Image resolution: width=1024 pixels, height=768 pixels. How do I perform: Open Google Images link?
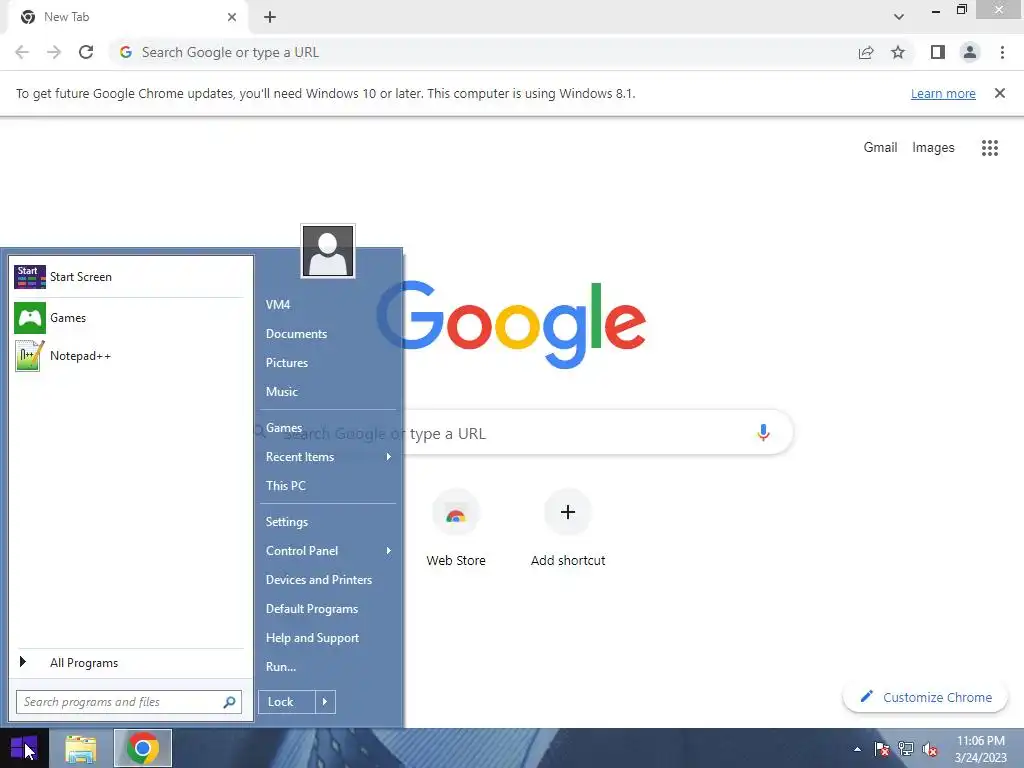pos(933,148)
